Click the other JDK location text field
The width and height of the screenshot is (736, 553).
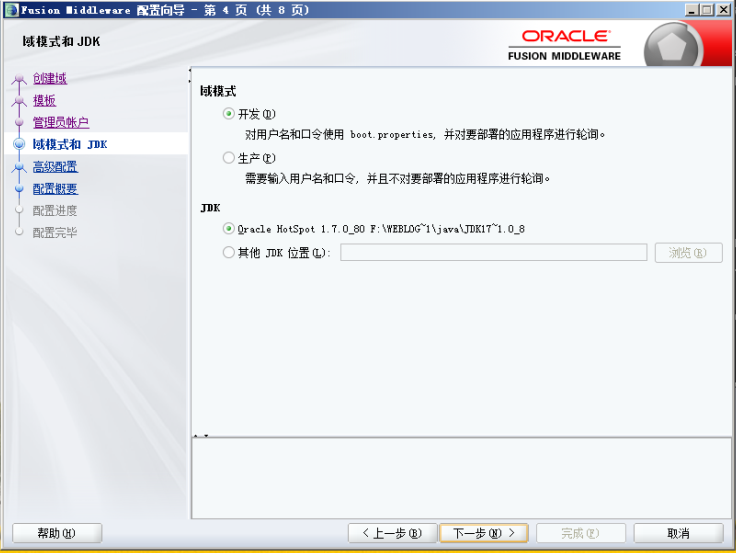click(493, 253)
